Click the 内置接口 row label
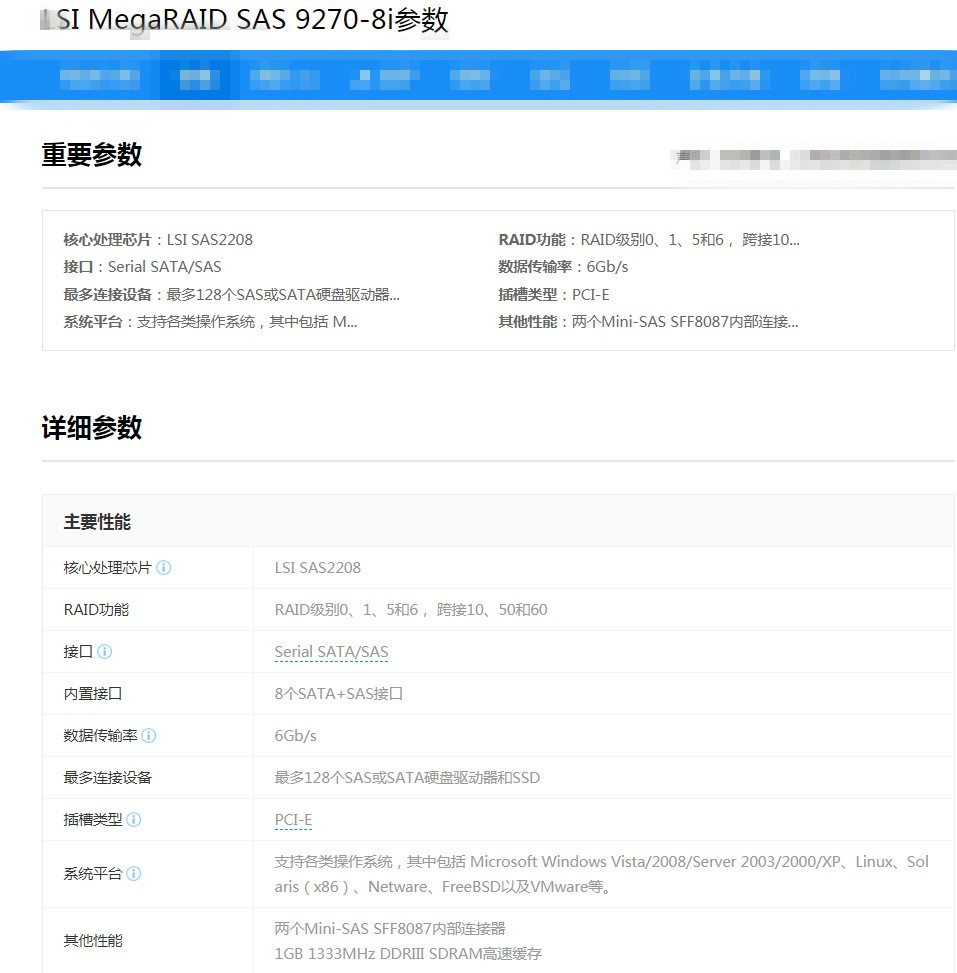957x973 pixels. 92,694
